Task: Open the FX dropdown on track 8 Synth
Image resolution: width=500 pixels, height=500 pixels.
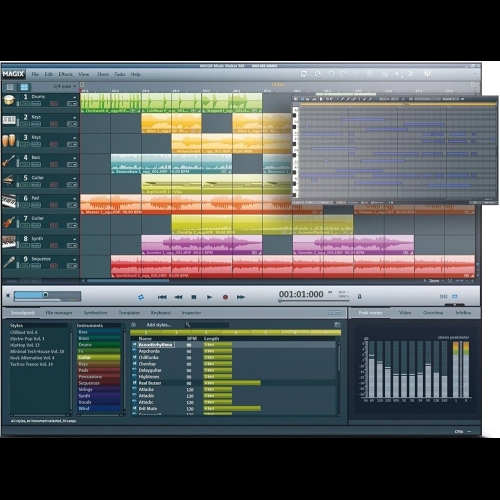Action: 72,246
